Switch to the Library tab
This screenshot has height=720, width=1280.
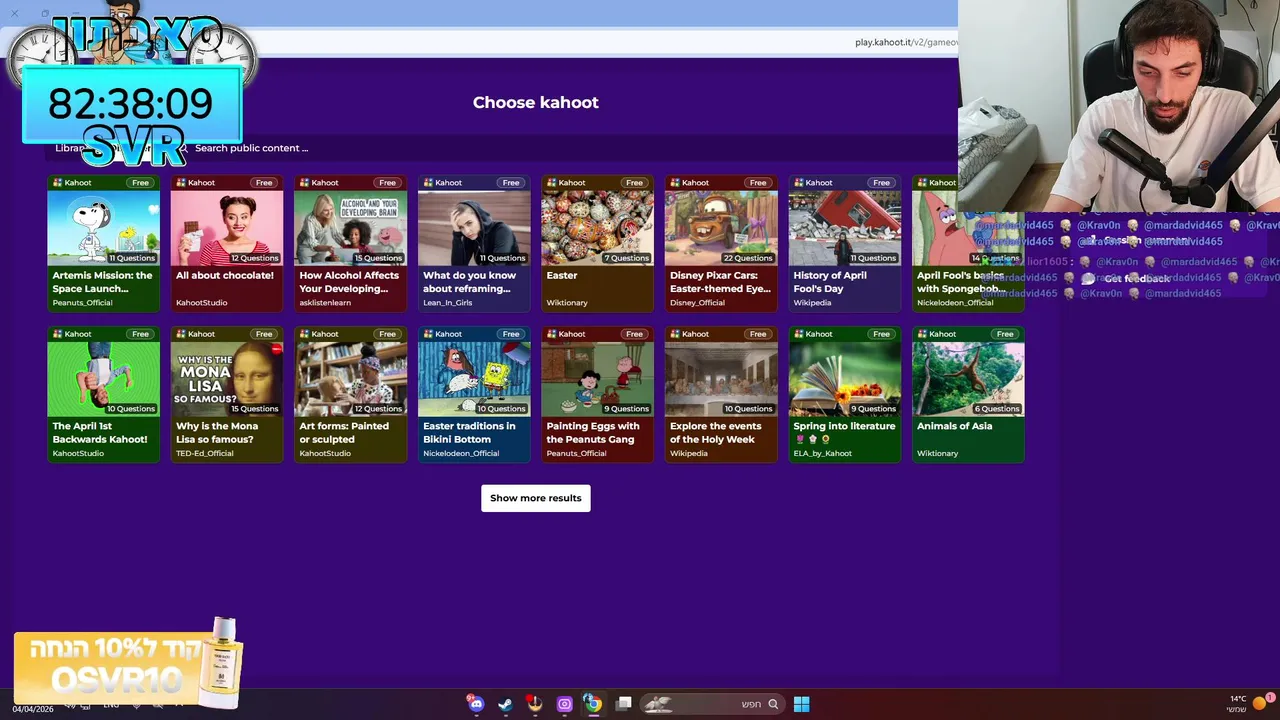71,148
